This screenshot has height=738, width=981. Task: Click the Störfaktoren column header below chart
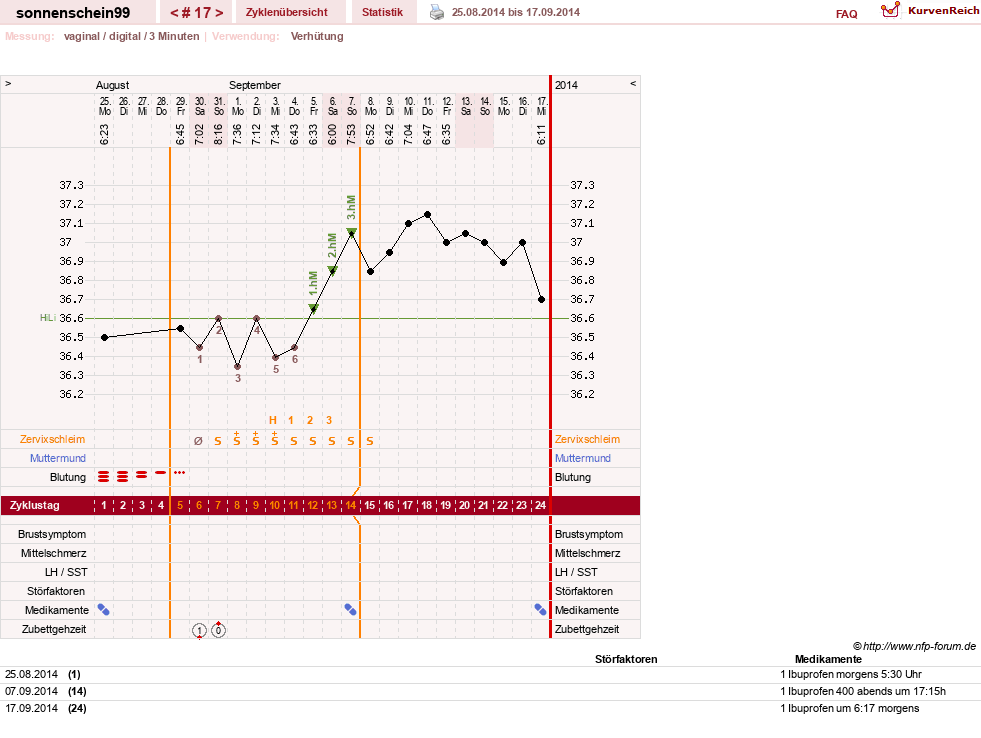pyautogui.click(x=626, y=659)
